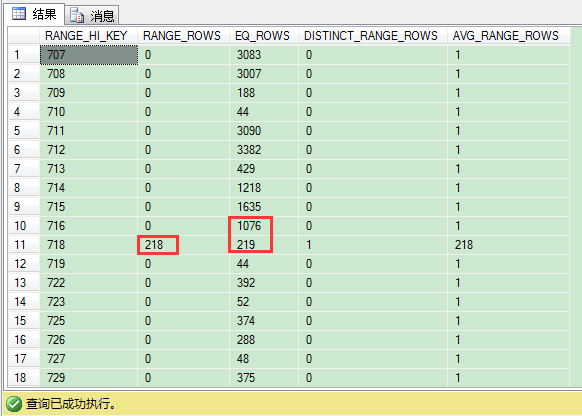Select the EQ_ROWS column header
Screen dimensions: 582x416
[x=264, y=36]
